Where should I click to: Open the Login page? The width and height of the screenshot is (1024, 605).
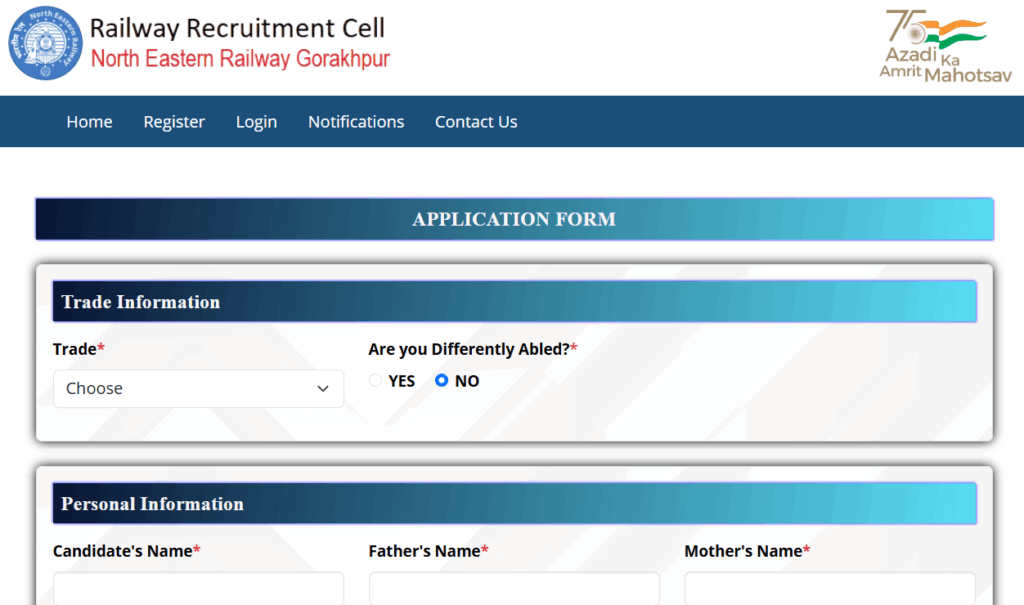click(x=256, y=122)
